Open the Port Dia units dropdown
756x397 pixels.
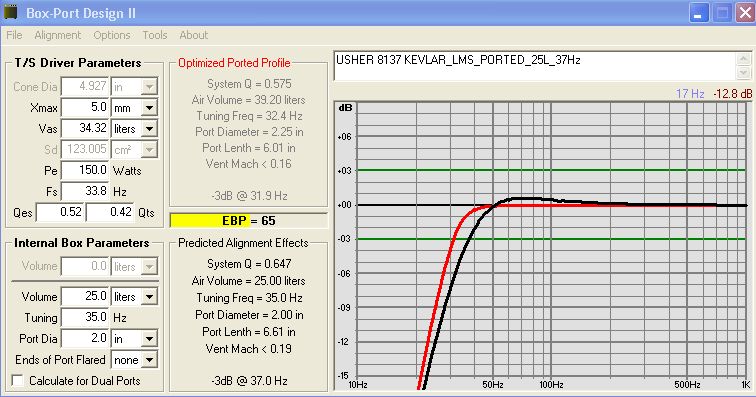[149, 339]
